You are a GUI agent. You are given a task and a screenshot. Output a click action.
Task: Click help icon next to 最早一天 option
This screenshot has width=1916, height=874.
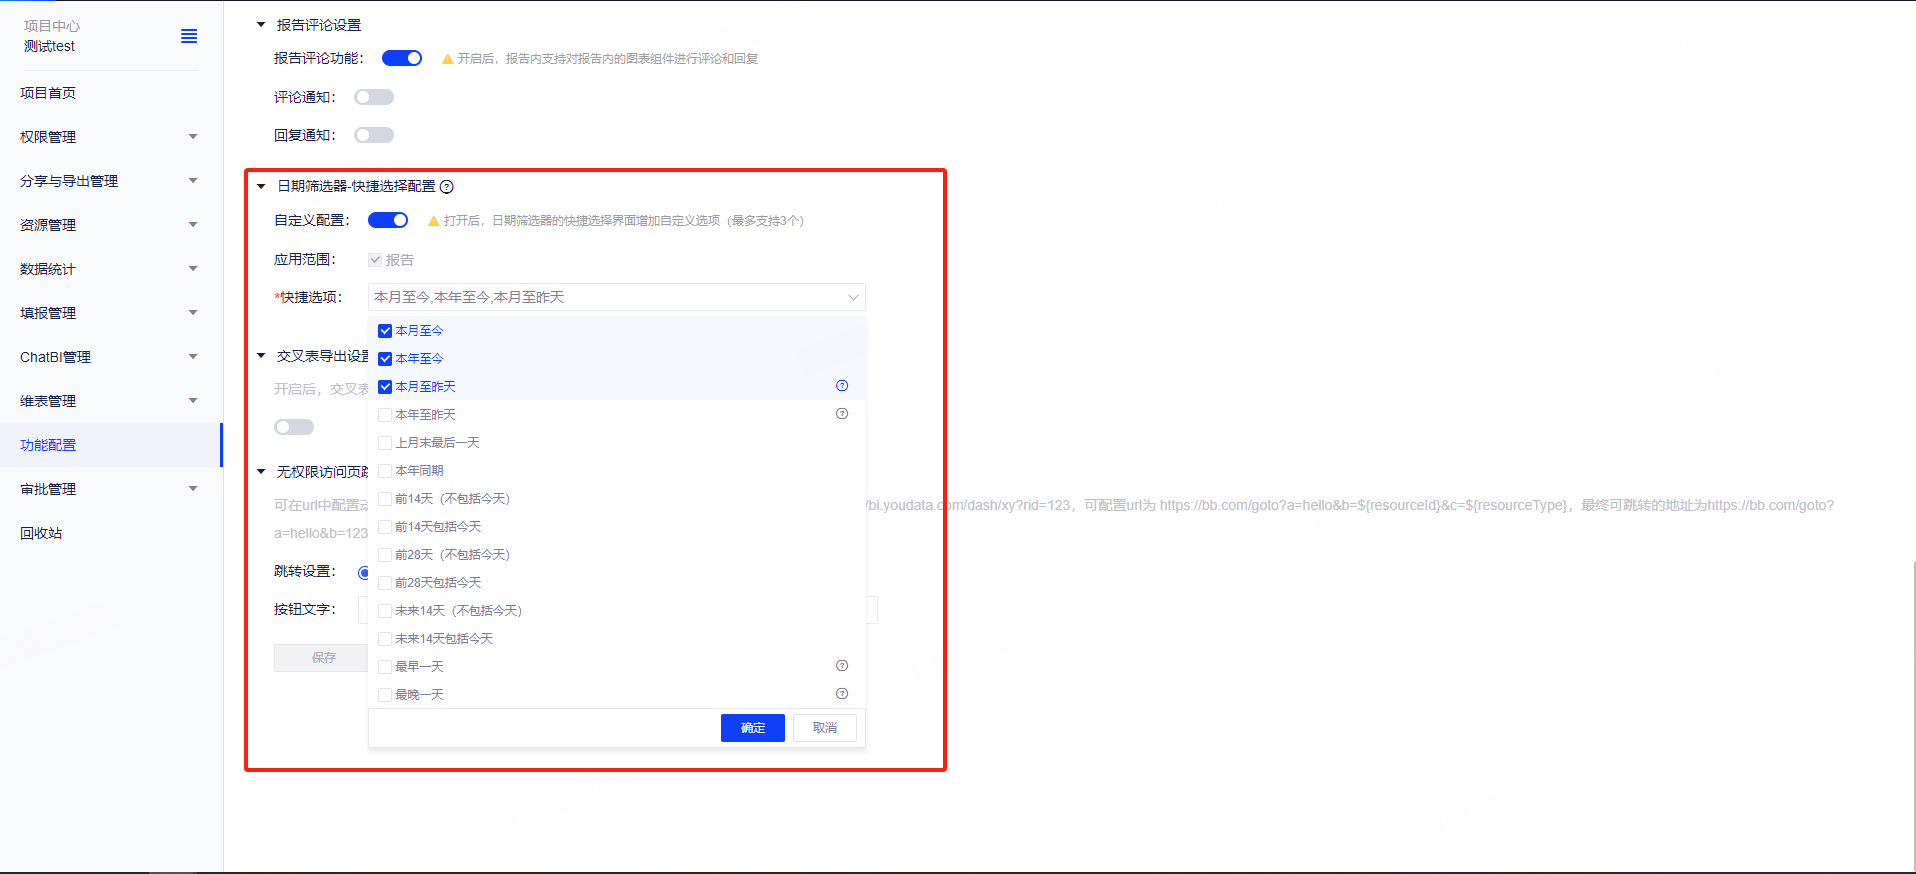pos(842,666)
